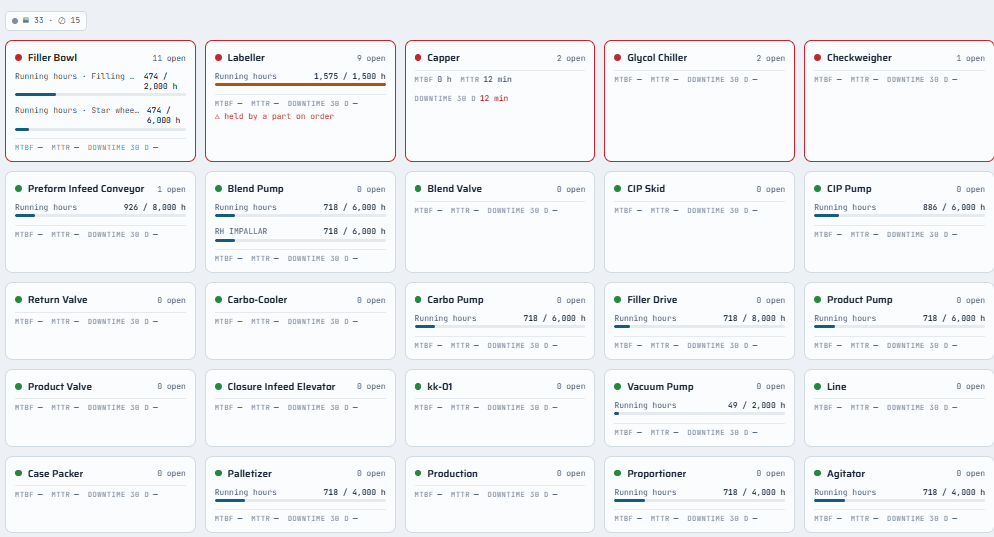Image resolution: width=994 pixels, height=537 pixels.
Task: Click the '0 open' count on kk-01
Action: click(x=571, y=387)
